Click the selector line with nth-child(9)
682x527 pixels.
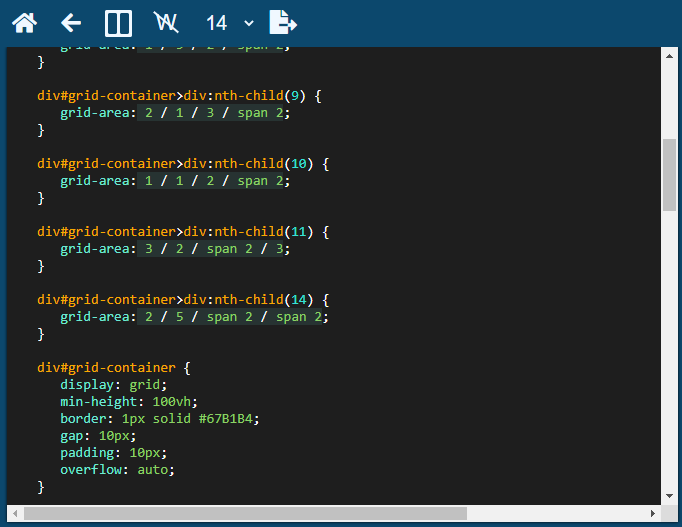179,96
